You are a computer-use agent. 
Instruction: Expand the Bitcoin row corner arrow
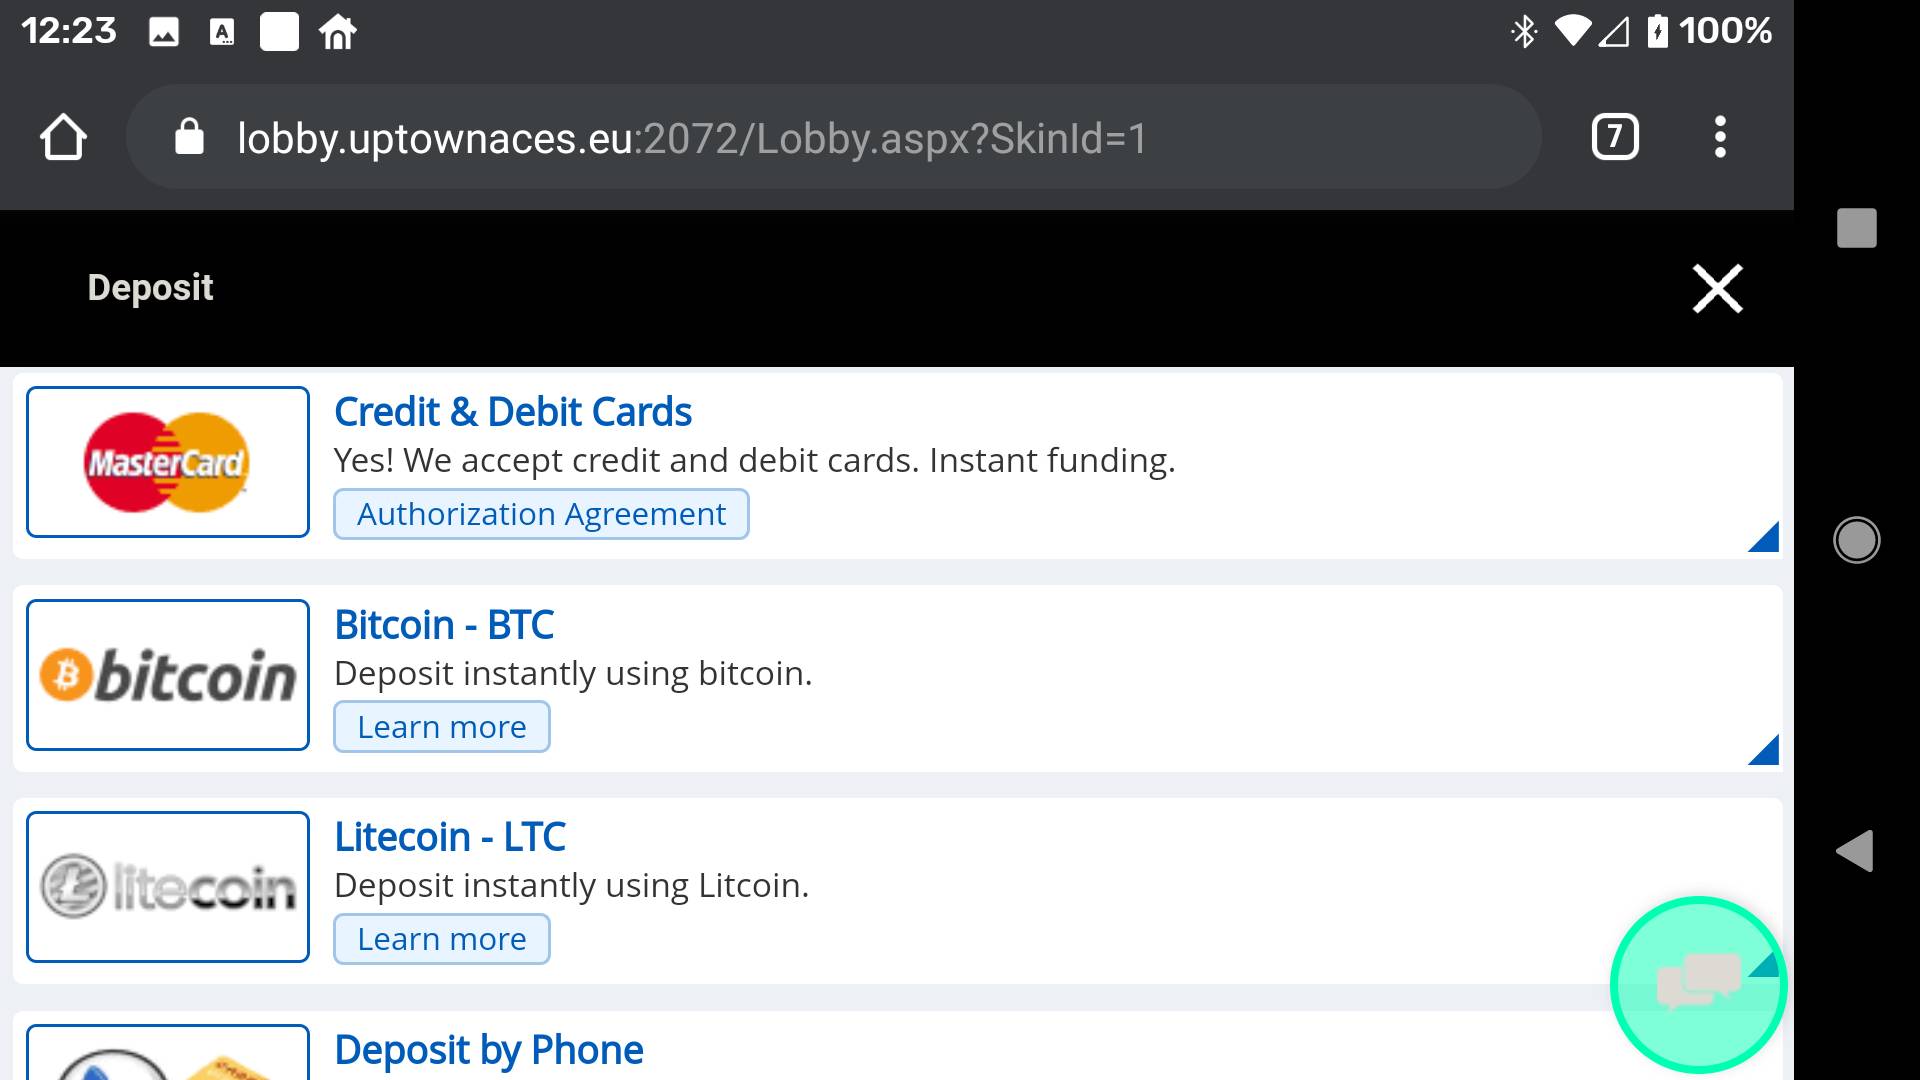[x=1766, y=751]
